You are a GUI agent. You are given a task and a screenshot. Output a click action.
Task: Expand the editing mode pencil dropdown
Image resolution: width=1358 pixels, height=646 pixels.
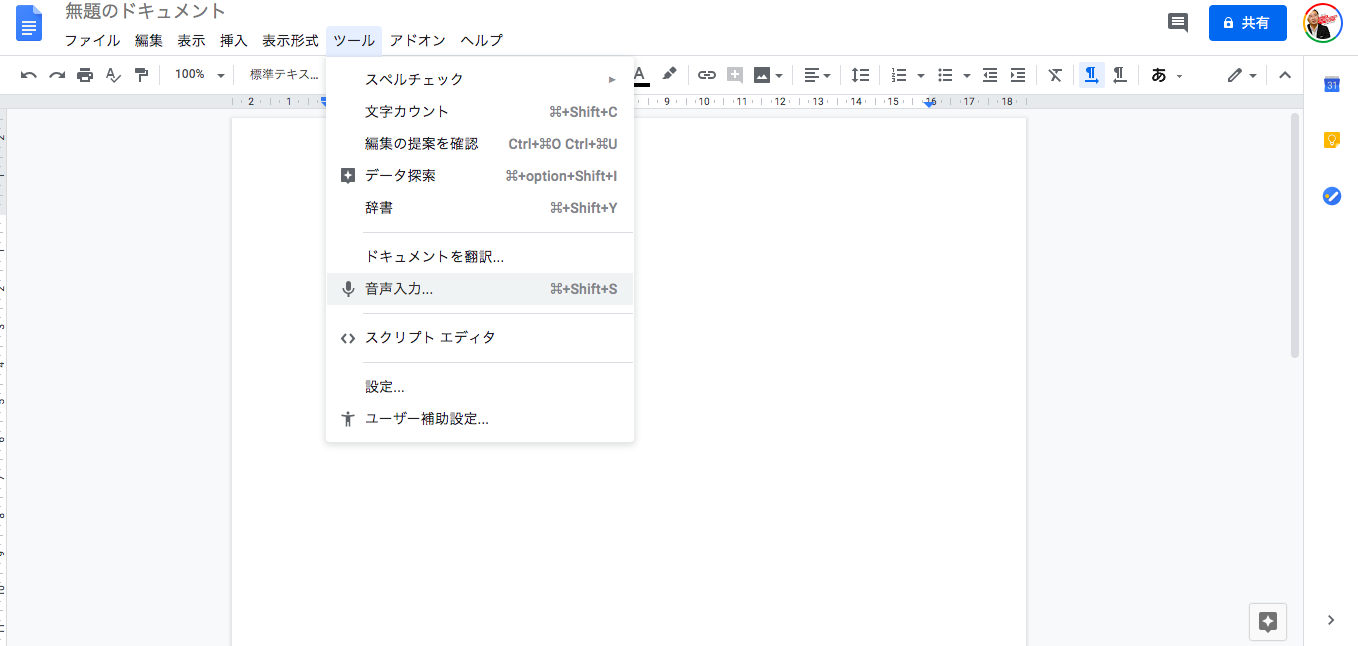tap(1242, 75)
